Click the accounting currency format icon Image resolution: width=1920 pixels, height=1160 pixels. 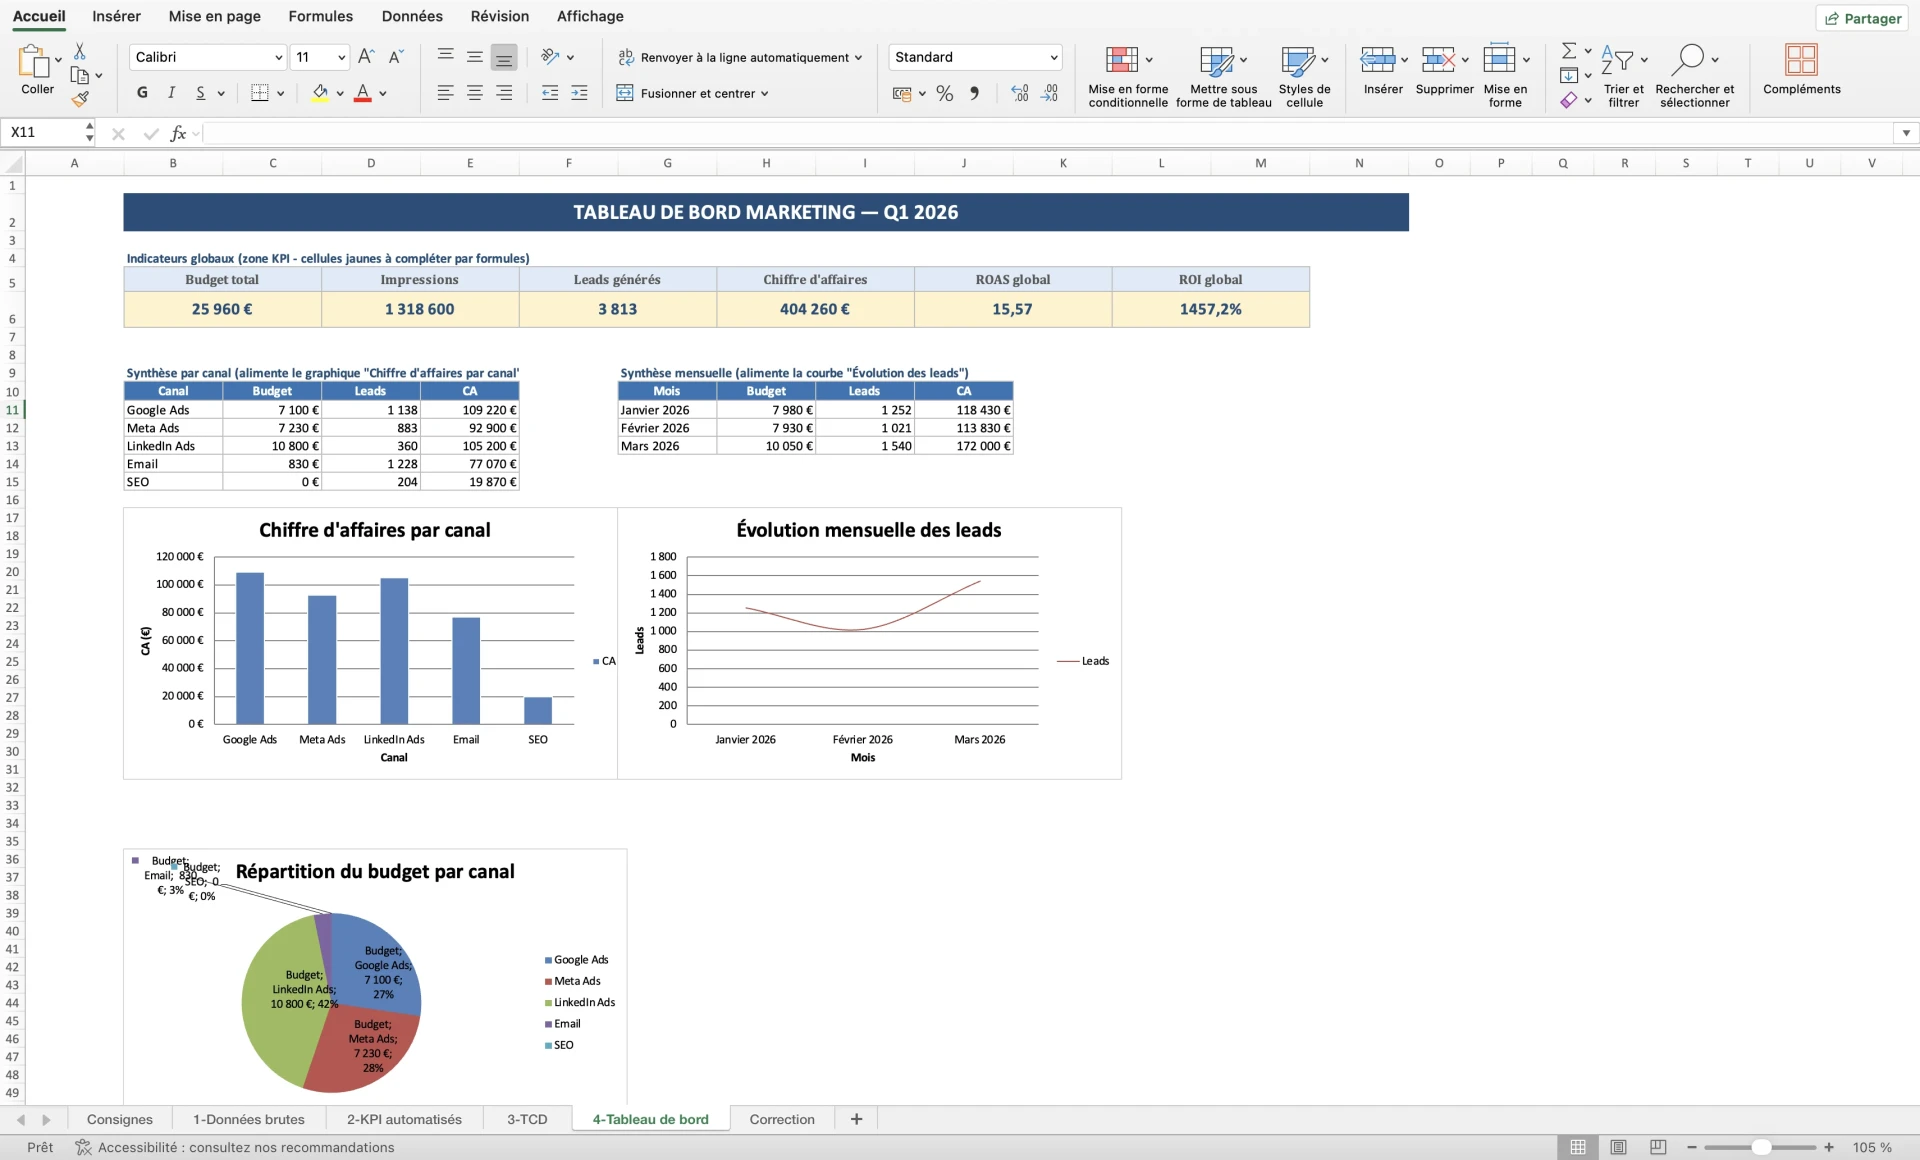coord(902,93)
